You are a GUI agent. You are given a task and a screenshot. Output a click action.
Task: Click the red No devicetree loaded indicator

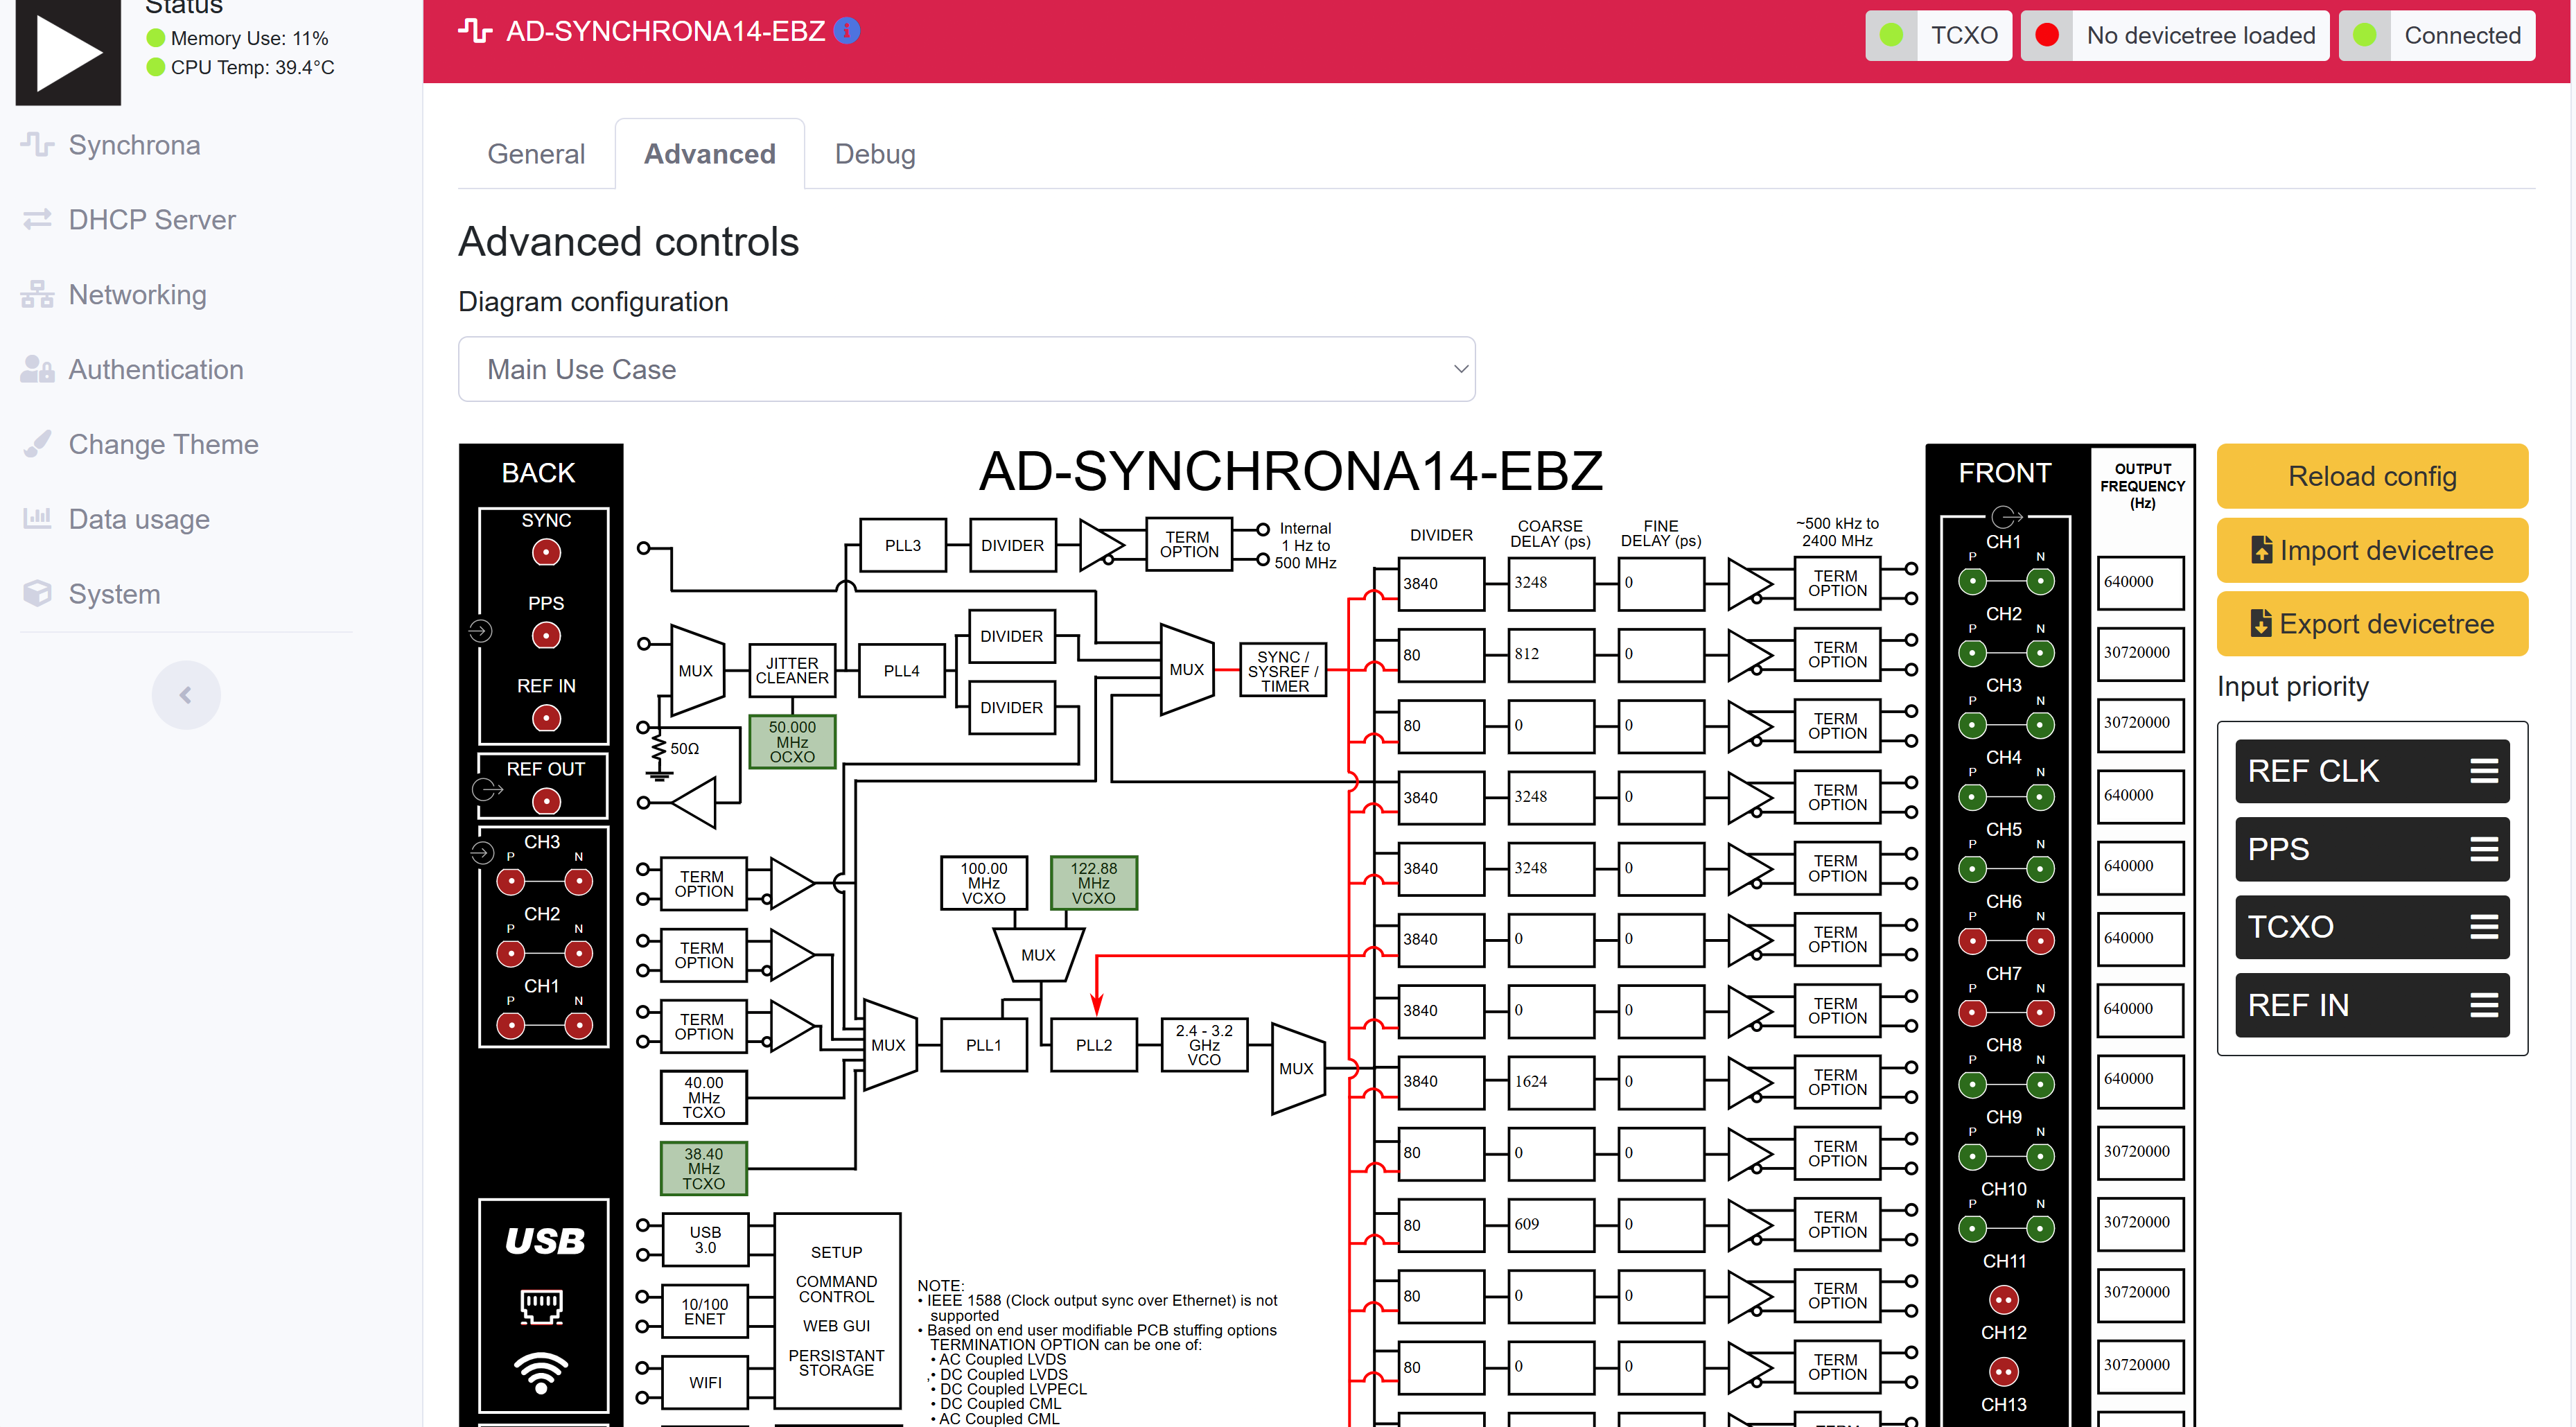[2047, 36]
